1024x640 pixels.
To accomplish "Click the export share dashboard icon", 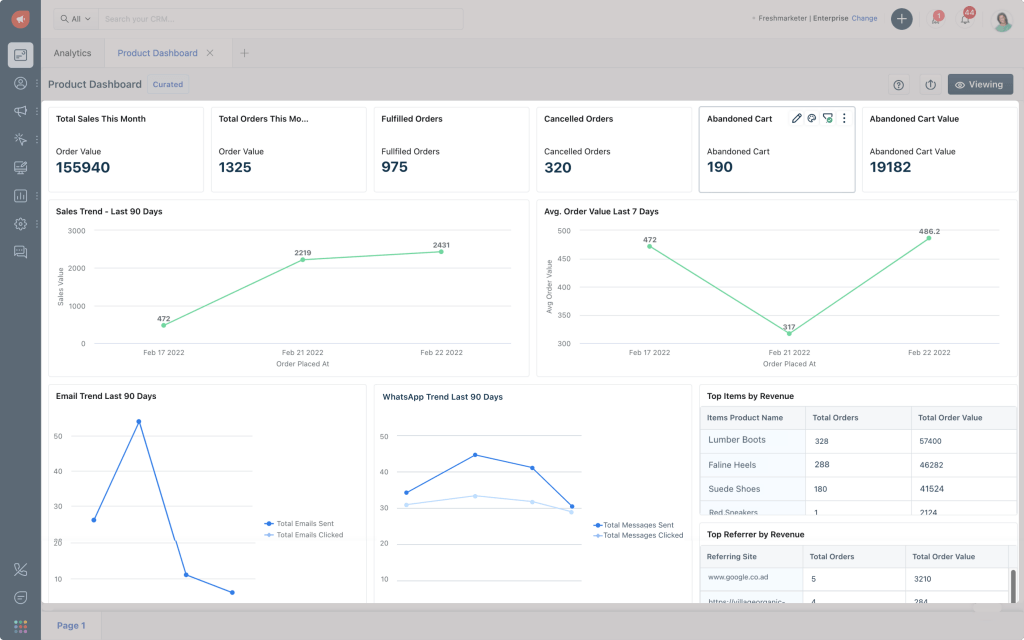I will (930, 85).
